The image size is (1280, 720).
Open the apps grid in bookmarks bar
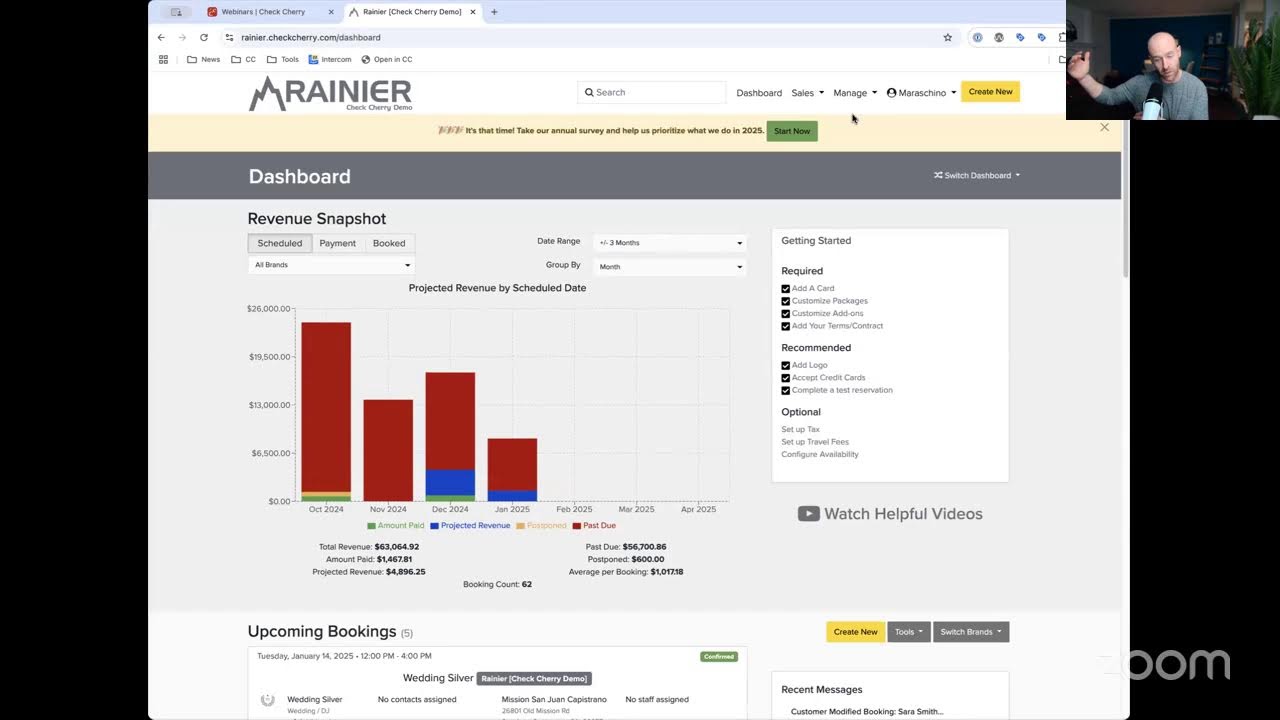pos(163,59)
